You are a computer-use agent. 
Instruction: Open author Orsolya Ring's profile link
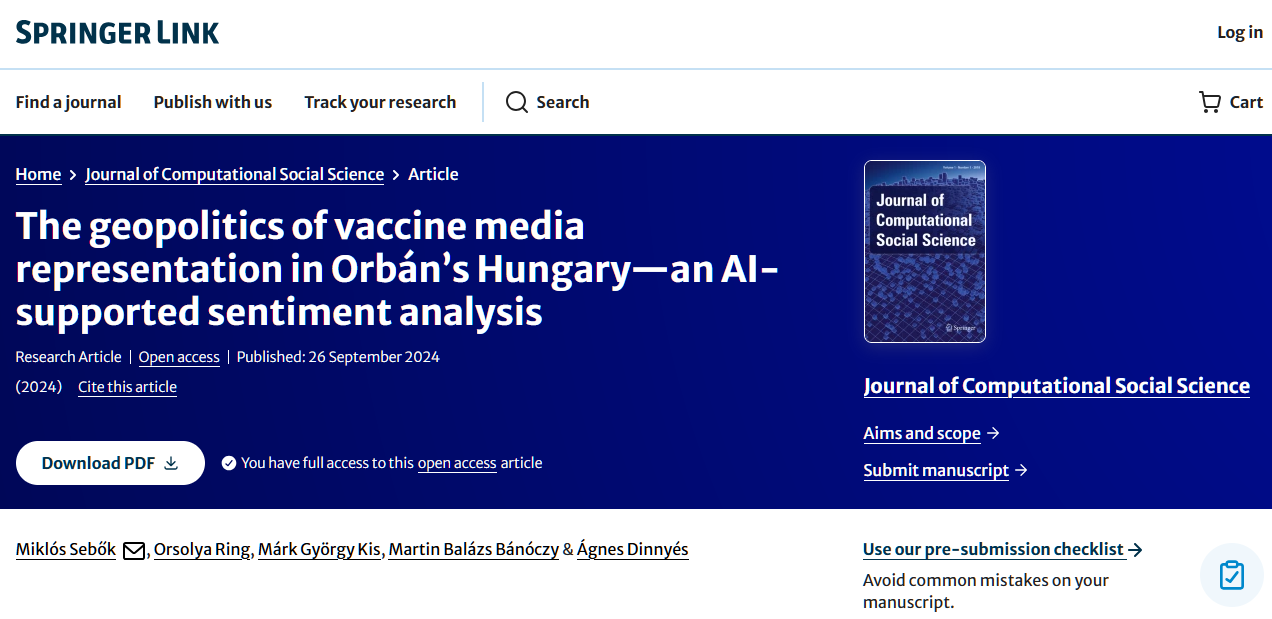tap(202, 549)
